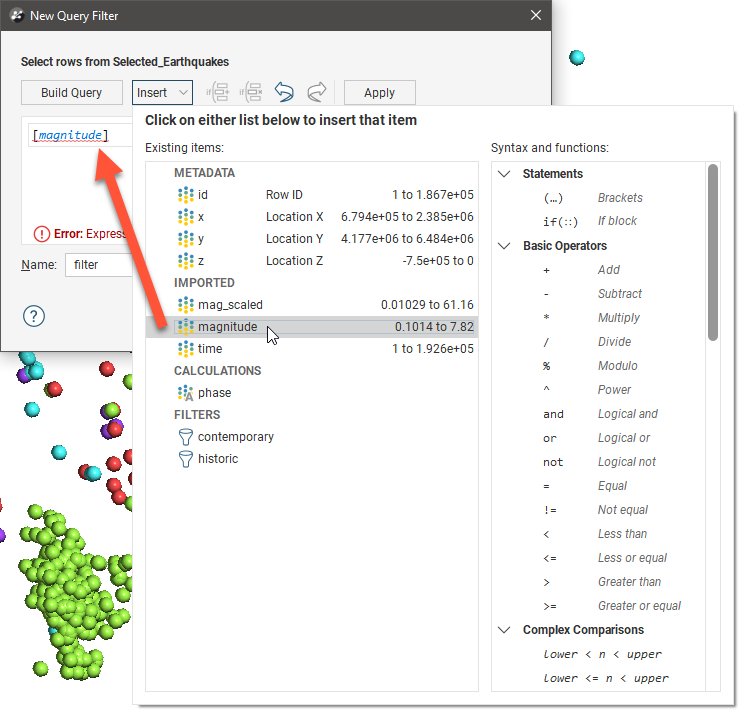742x715 pixels.
Task: Open the Insert dropdown
Action: tap(161, 93)
